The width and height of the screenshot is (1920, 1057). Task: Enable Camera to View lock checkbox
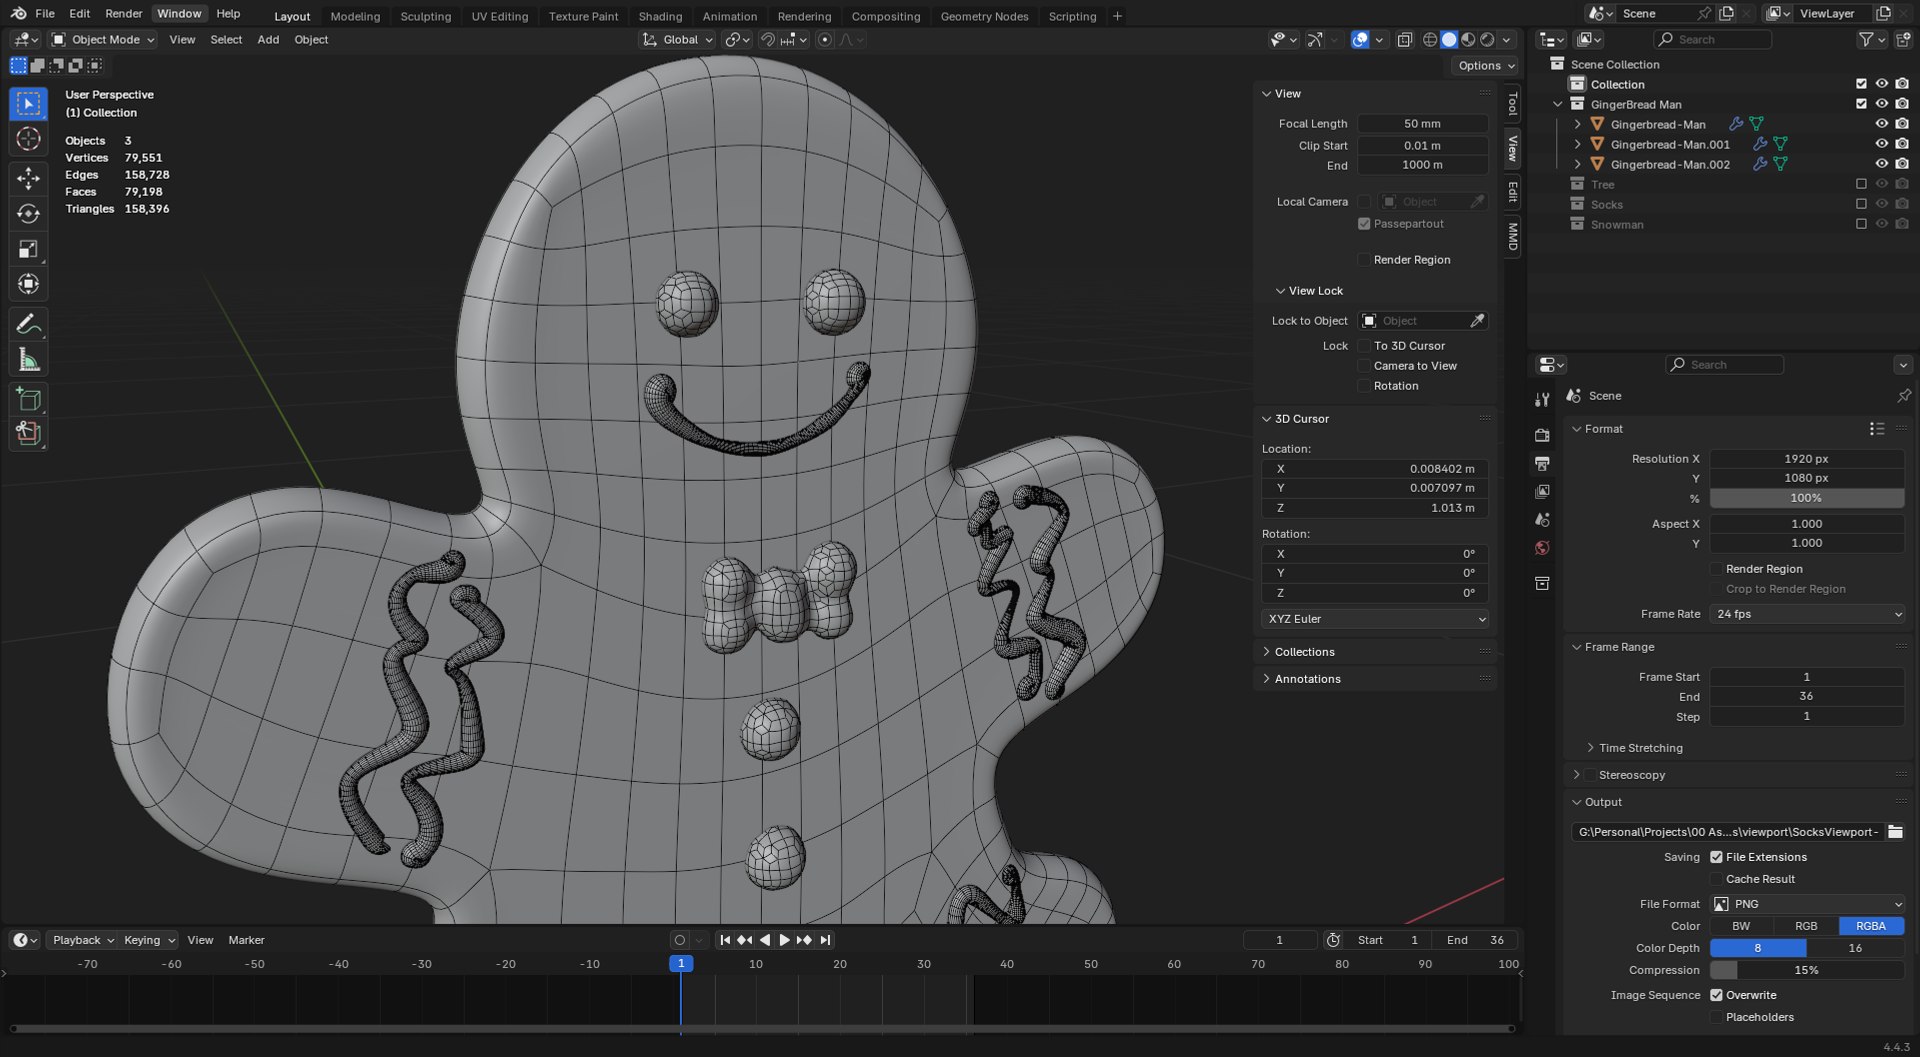[1364, 366]
